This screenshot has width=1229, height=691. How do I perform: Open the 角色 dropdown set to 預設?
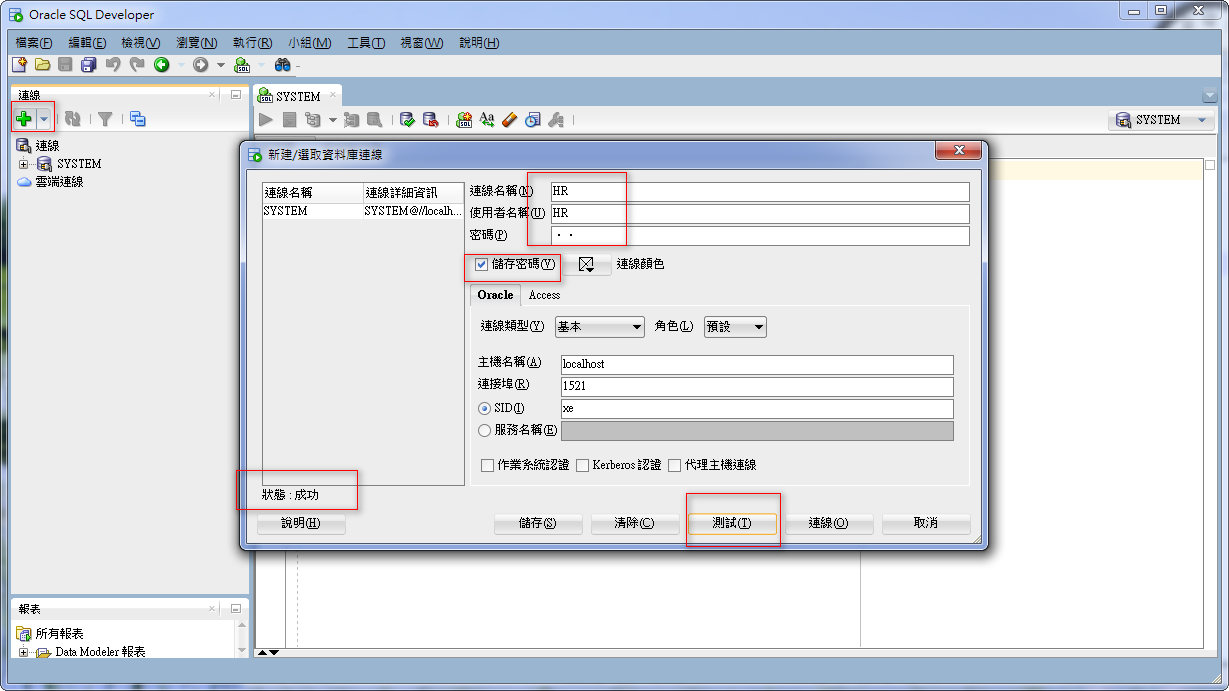tap(735, 327)
